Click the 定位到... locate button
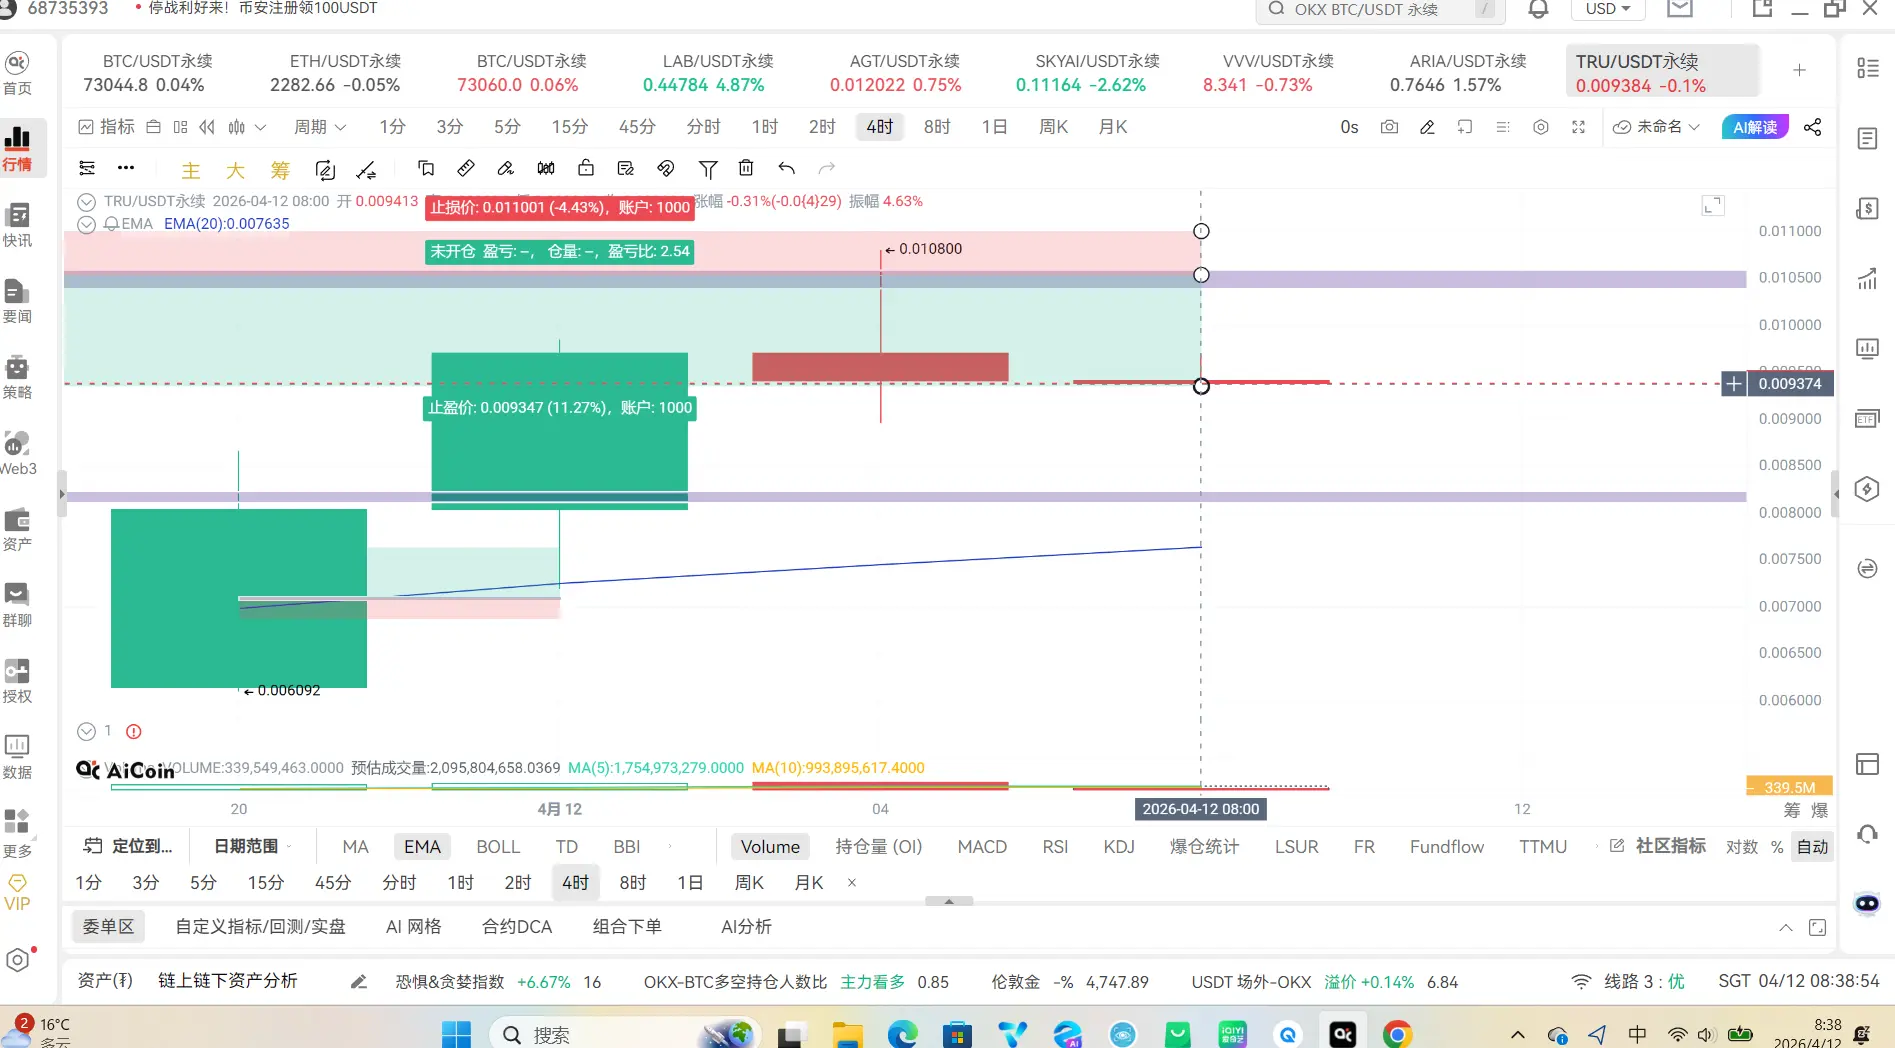This screenshot has height=1048, width=1895. (128, 846)
